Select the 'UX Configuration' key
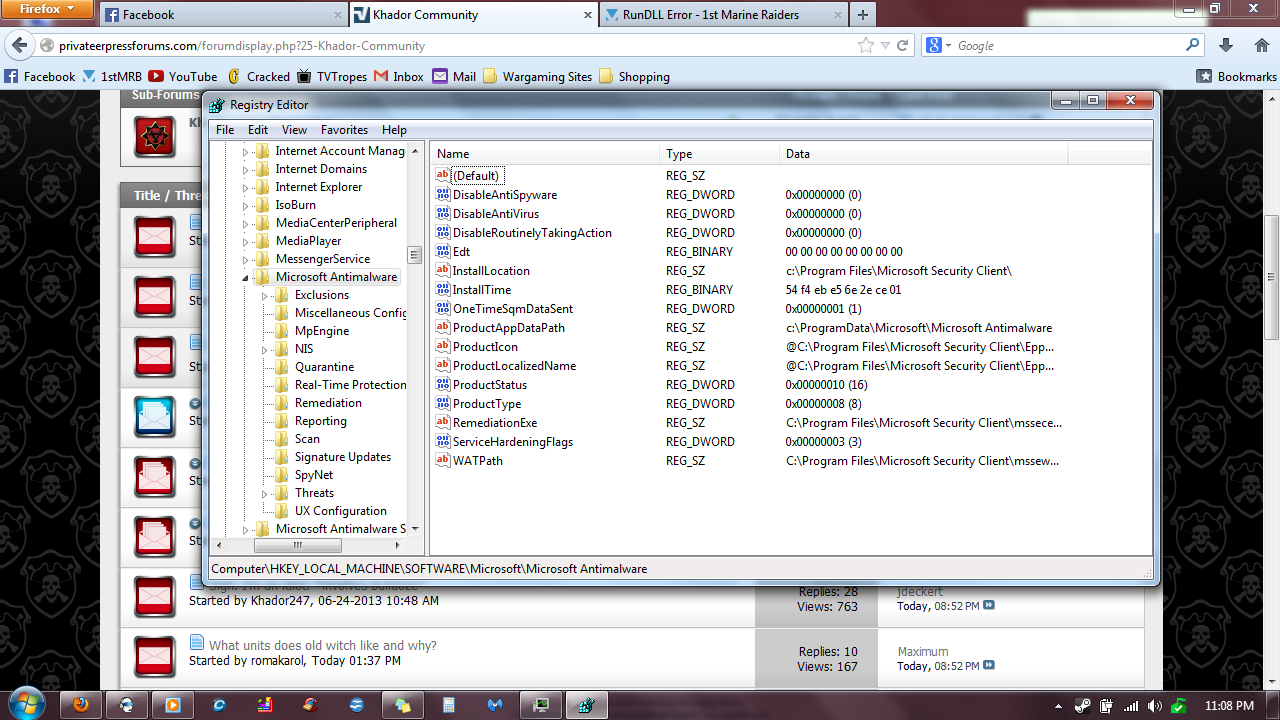 341,511
